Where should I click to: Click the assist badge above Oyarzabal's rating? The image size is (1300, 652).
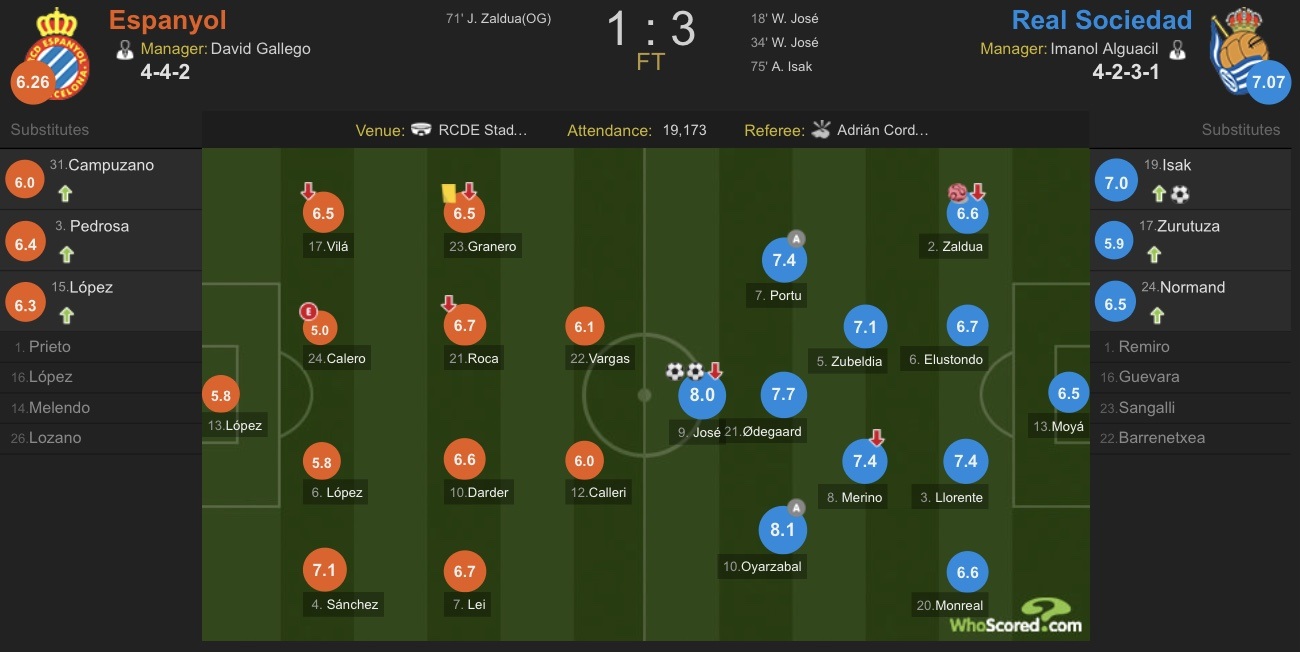(796, 507)
